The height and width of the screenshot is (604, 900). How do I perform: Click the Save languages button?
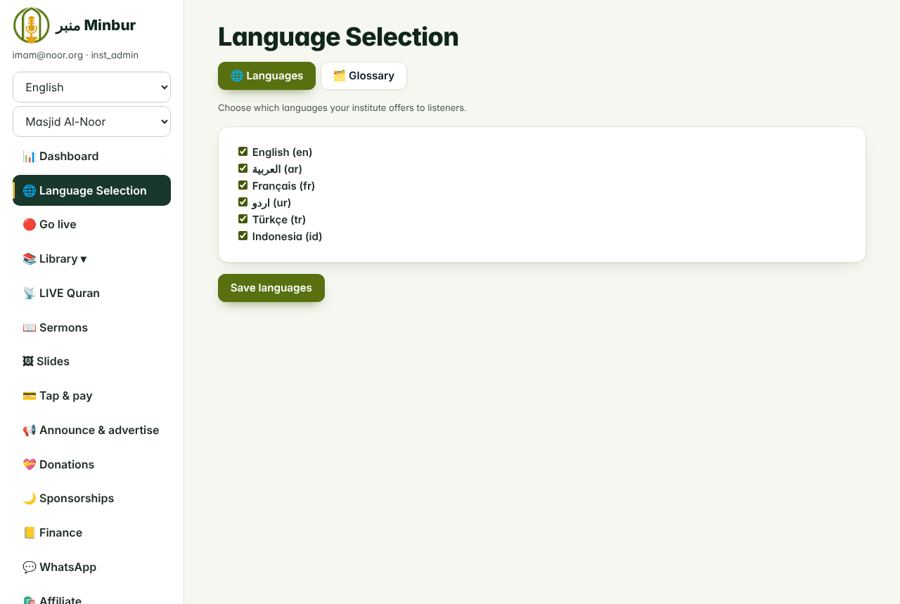coord(271,288)
